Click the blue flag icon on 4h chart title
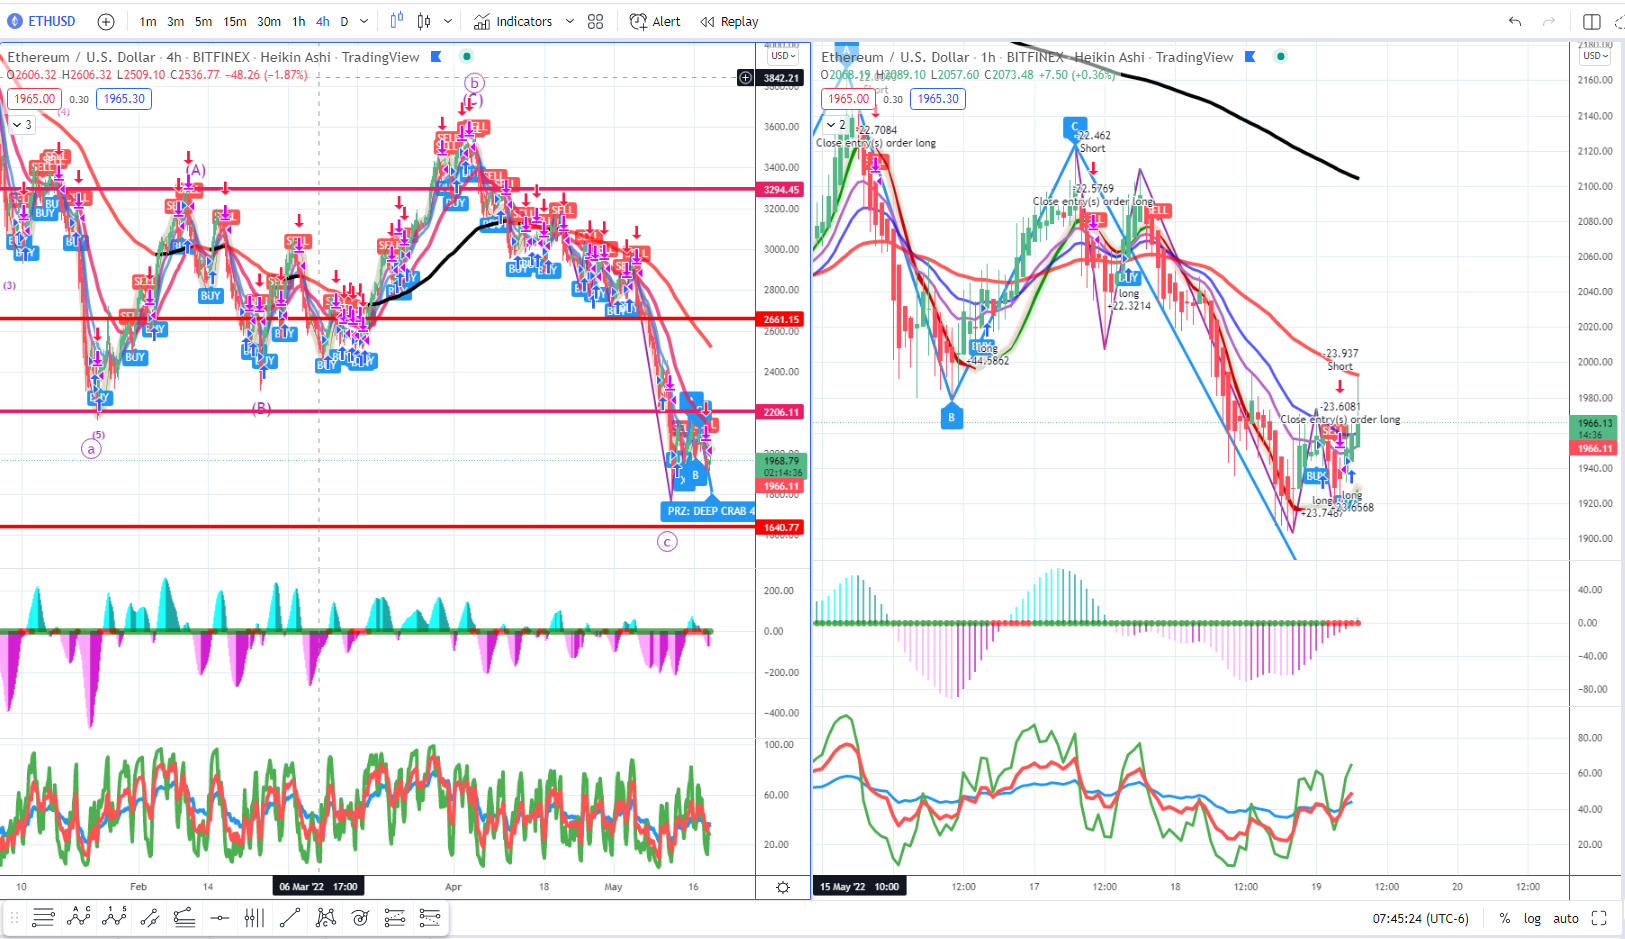The image size is (1625, 939). (x=436, y=57)
